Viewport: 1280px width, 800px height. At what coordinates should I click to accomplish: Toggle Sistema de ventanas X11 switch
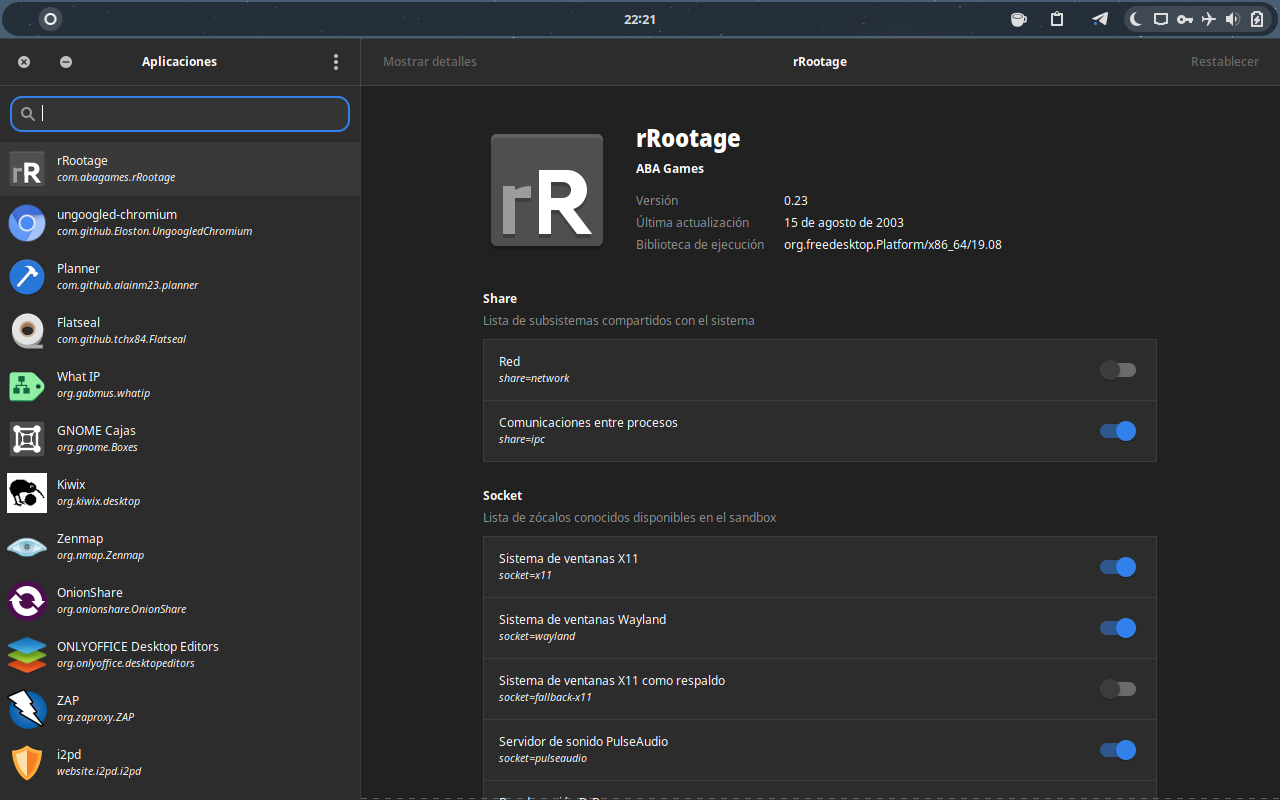(1118, 567)
